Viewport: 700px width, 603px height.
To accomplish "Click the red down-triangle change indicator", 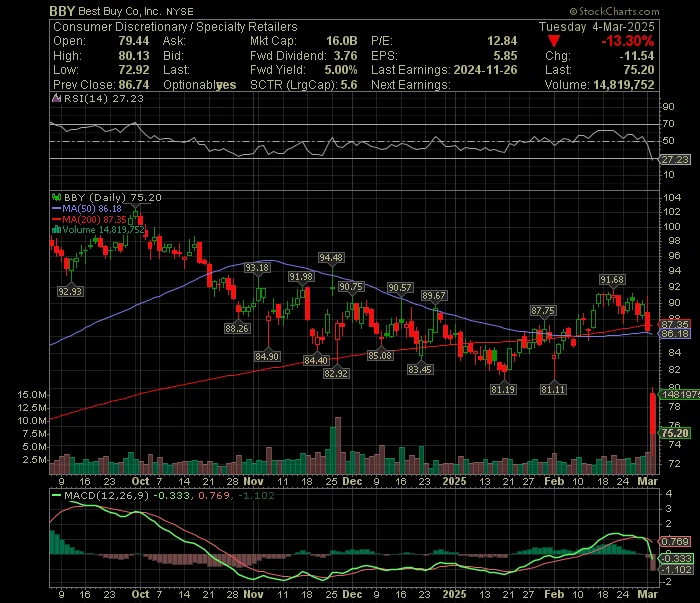I will 554,42.
